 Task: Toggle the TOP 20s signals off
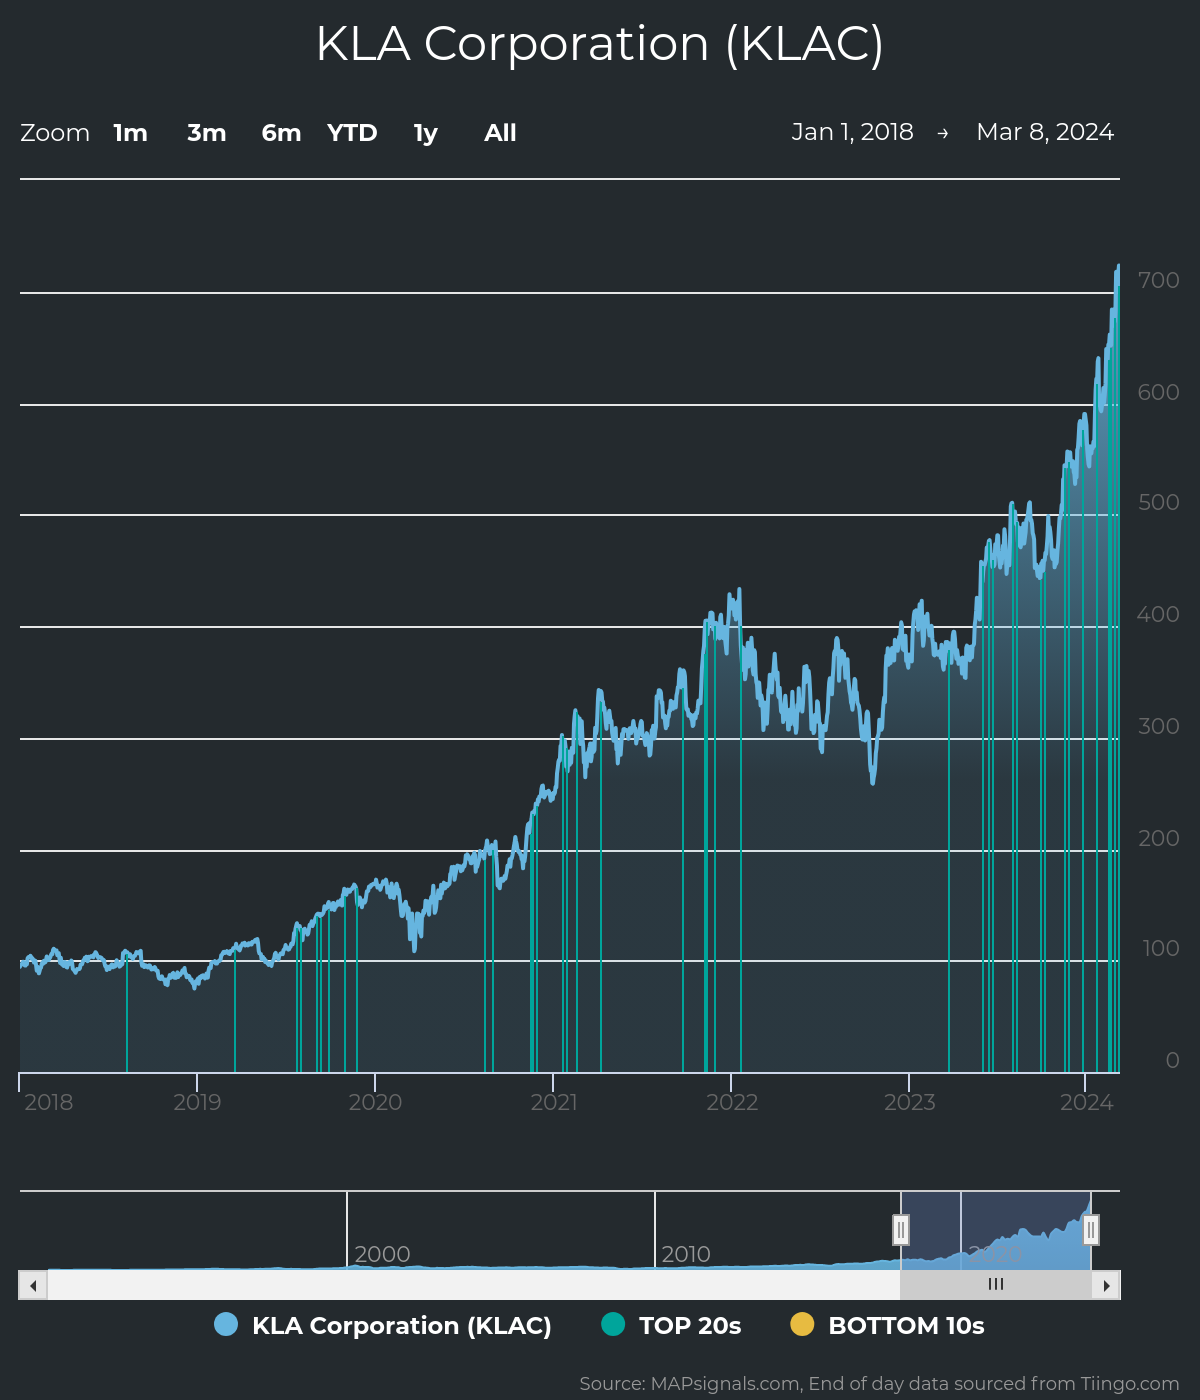689,1325
